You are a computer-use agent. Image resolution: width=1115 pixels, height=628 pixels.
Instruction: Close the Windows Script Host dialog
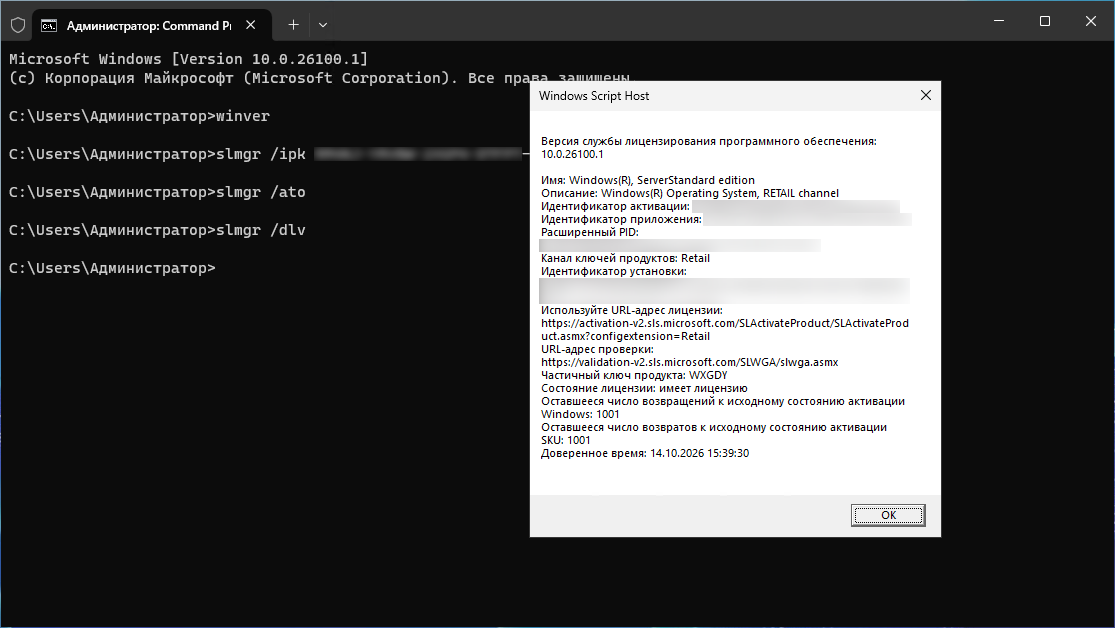[x=925, y=95]
